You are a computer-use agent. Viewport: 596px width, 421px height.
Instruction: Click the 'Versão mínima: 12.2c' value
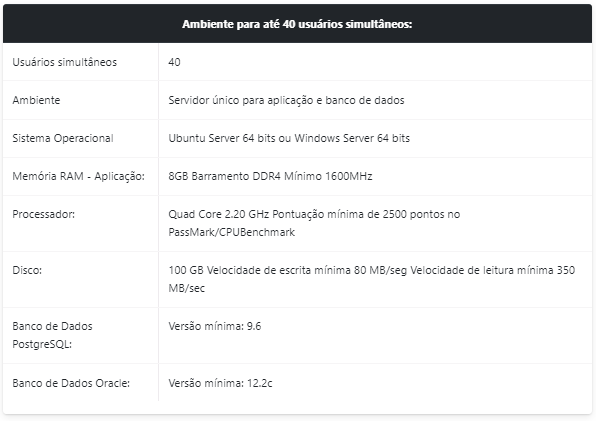(x=220, y=383)
